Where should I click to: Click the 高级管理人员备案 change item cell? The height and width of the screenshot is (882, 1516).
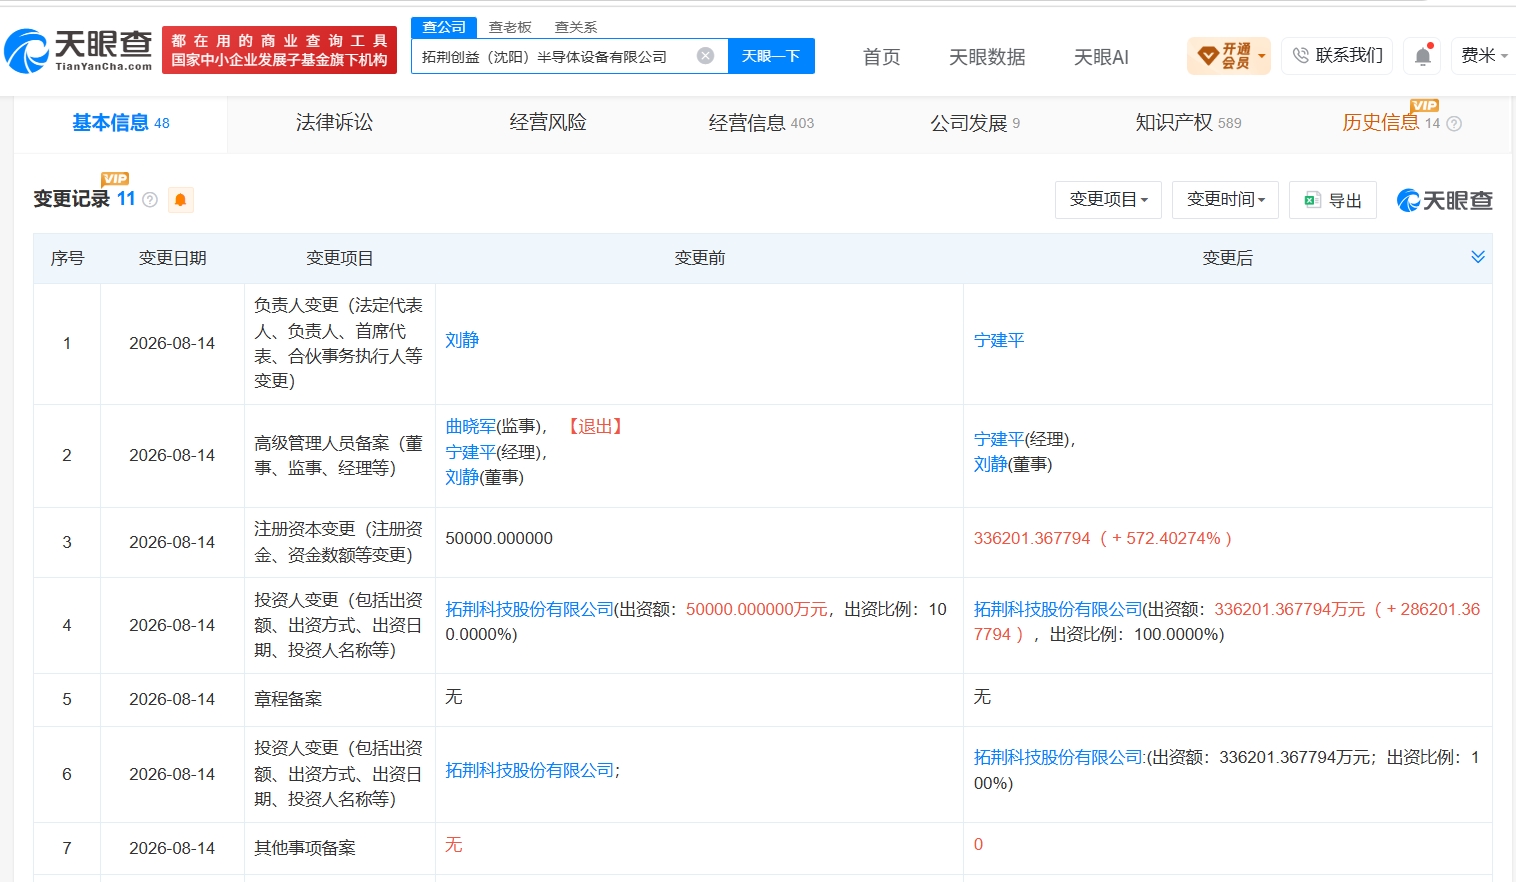click(339, 455)
